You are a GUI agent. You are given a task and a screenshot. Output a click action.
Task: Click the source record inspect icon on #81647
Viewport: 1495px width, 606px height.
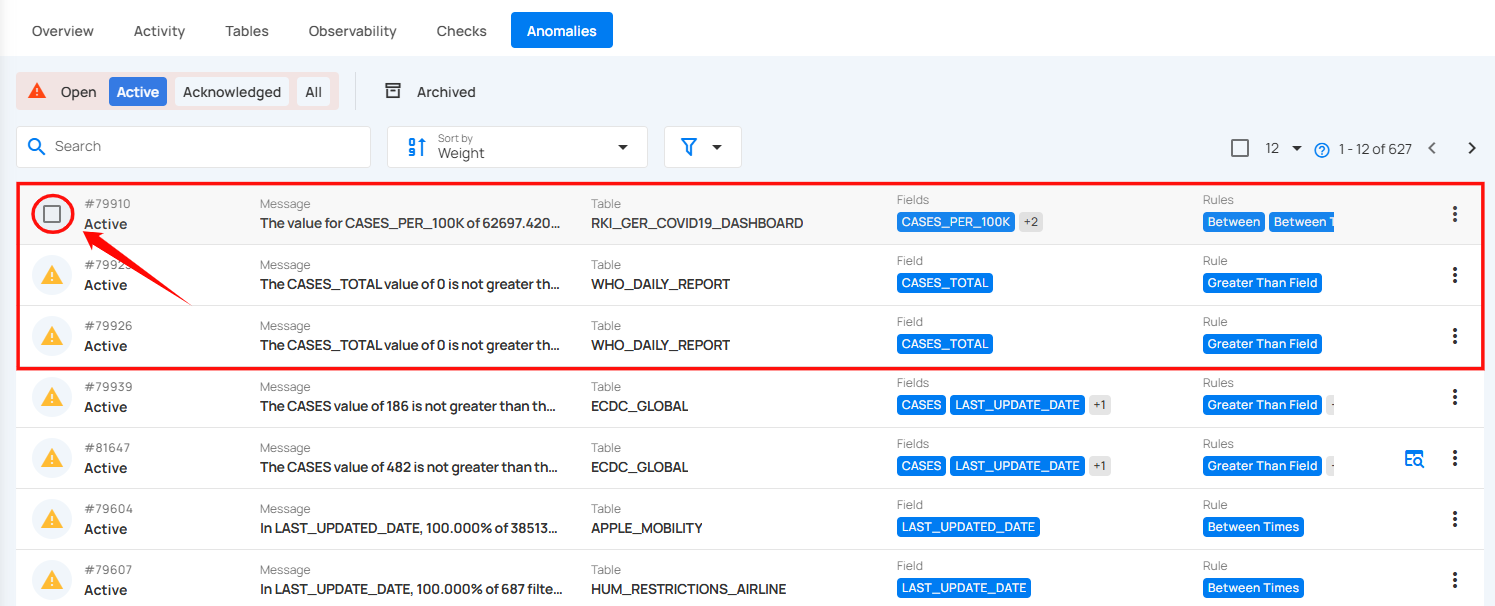(x=1414, y=459)
